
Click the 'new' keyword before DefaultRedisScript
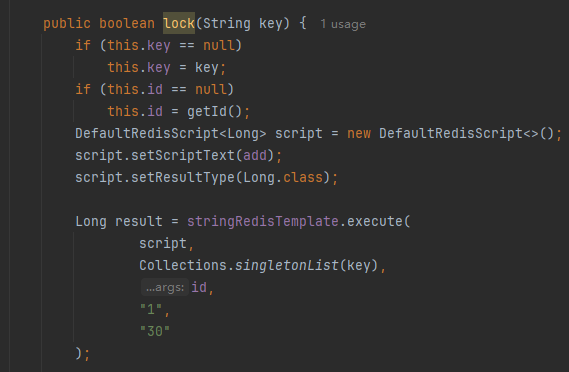coord(359,134)
